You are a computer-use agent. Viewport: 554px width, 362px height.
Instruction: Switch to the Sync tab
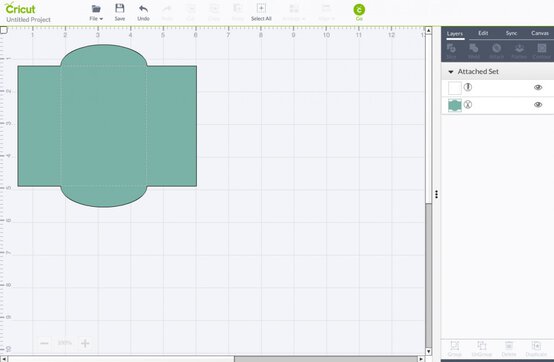(x=511, y=33)
